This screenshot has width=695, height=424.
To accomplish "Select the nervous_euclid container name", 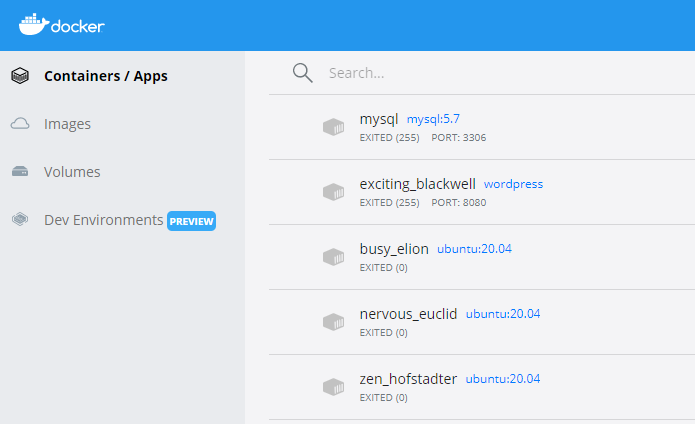I will [408, 314].
